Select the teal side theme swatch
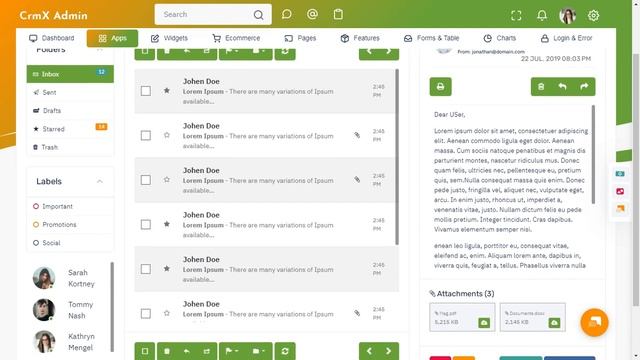640x360 pixels. click(x=620, y=174)
